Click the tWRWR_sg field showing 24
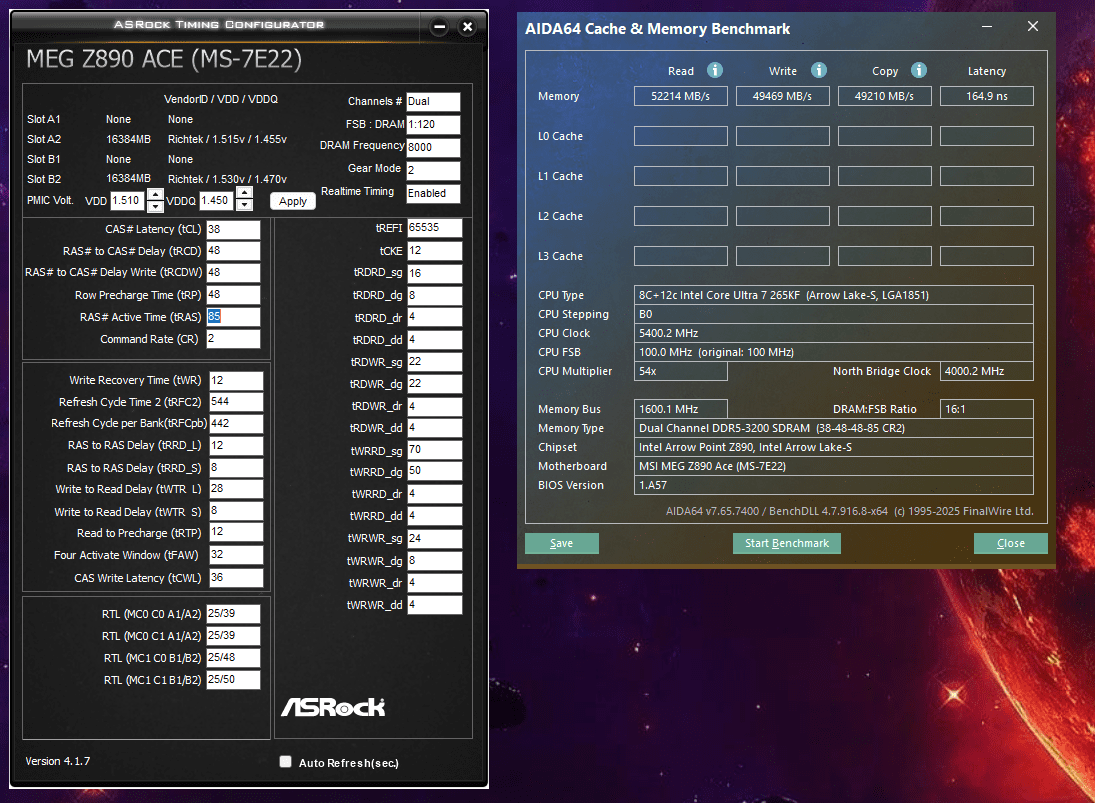 point(434,538)
